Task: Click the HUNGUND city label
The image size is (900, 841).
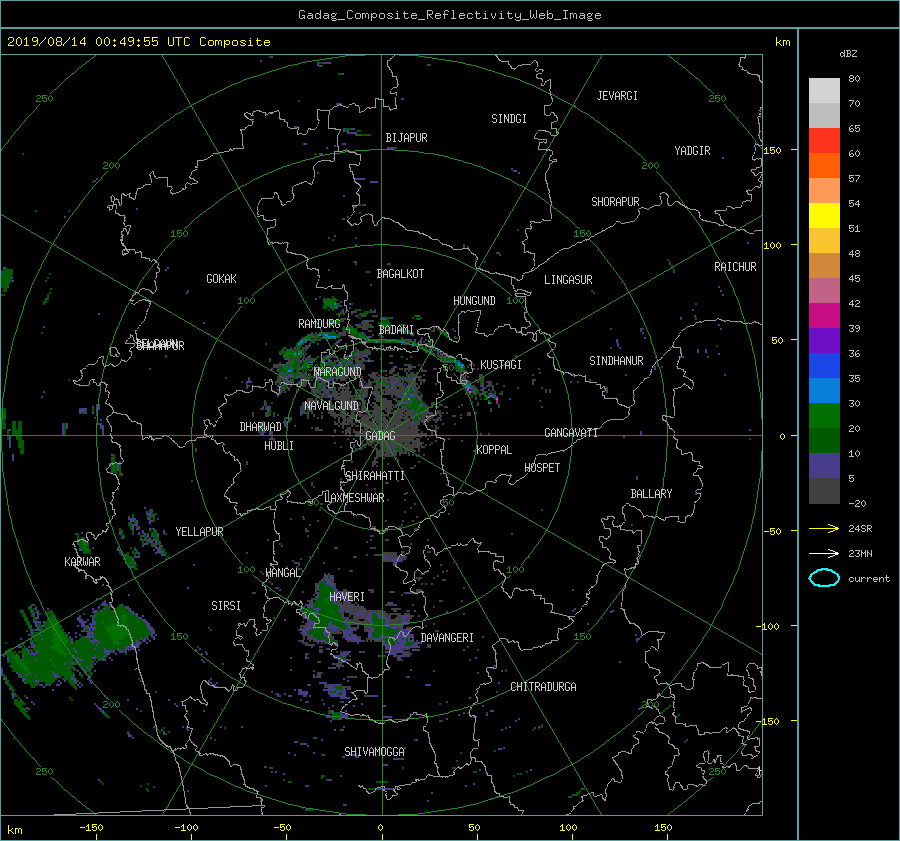Action: pyautogui.click(x=474, y=301)
